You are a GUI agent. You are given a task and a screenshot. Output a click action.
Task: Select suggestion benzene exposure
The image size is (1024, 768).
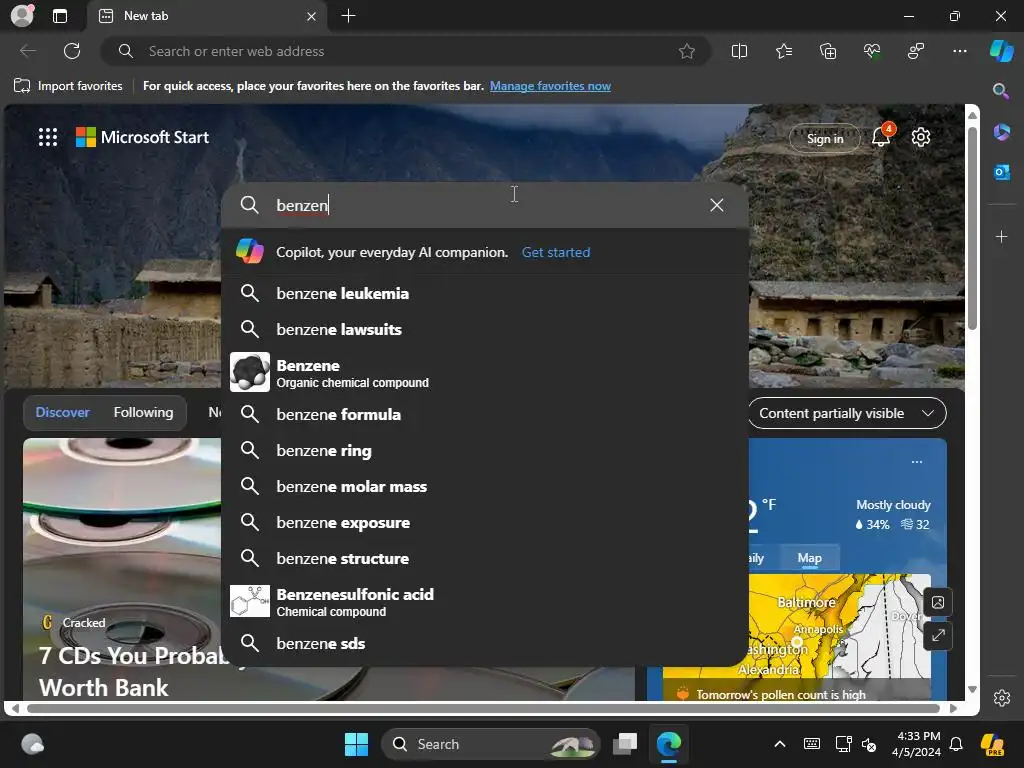coord(485,522)
